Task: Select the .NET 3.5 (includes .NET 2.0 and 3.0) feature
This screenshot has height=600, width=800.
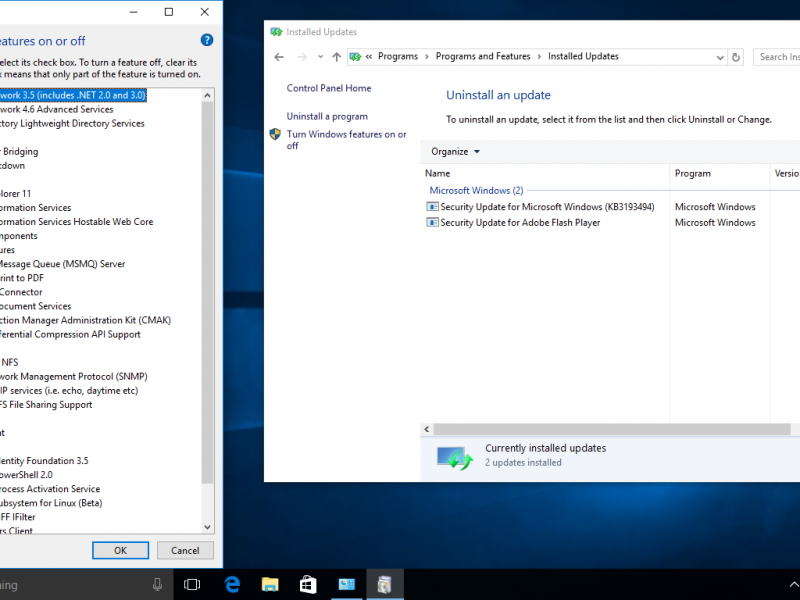Action: (73, 95)
